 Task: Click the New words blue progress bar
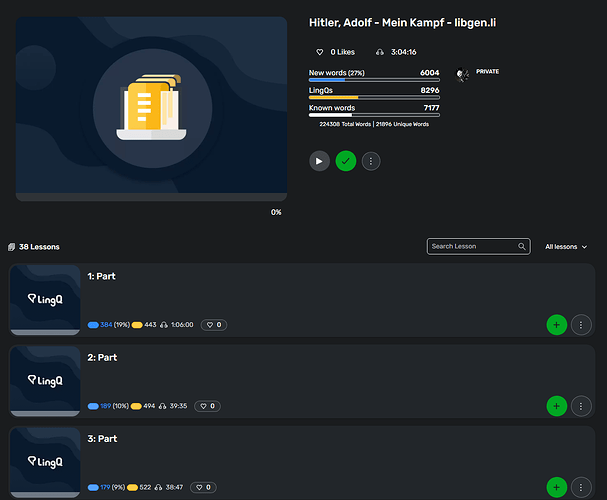point(374,80)
